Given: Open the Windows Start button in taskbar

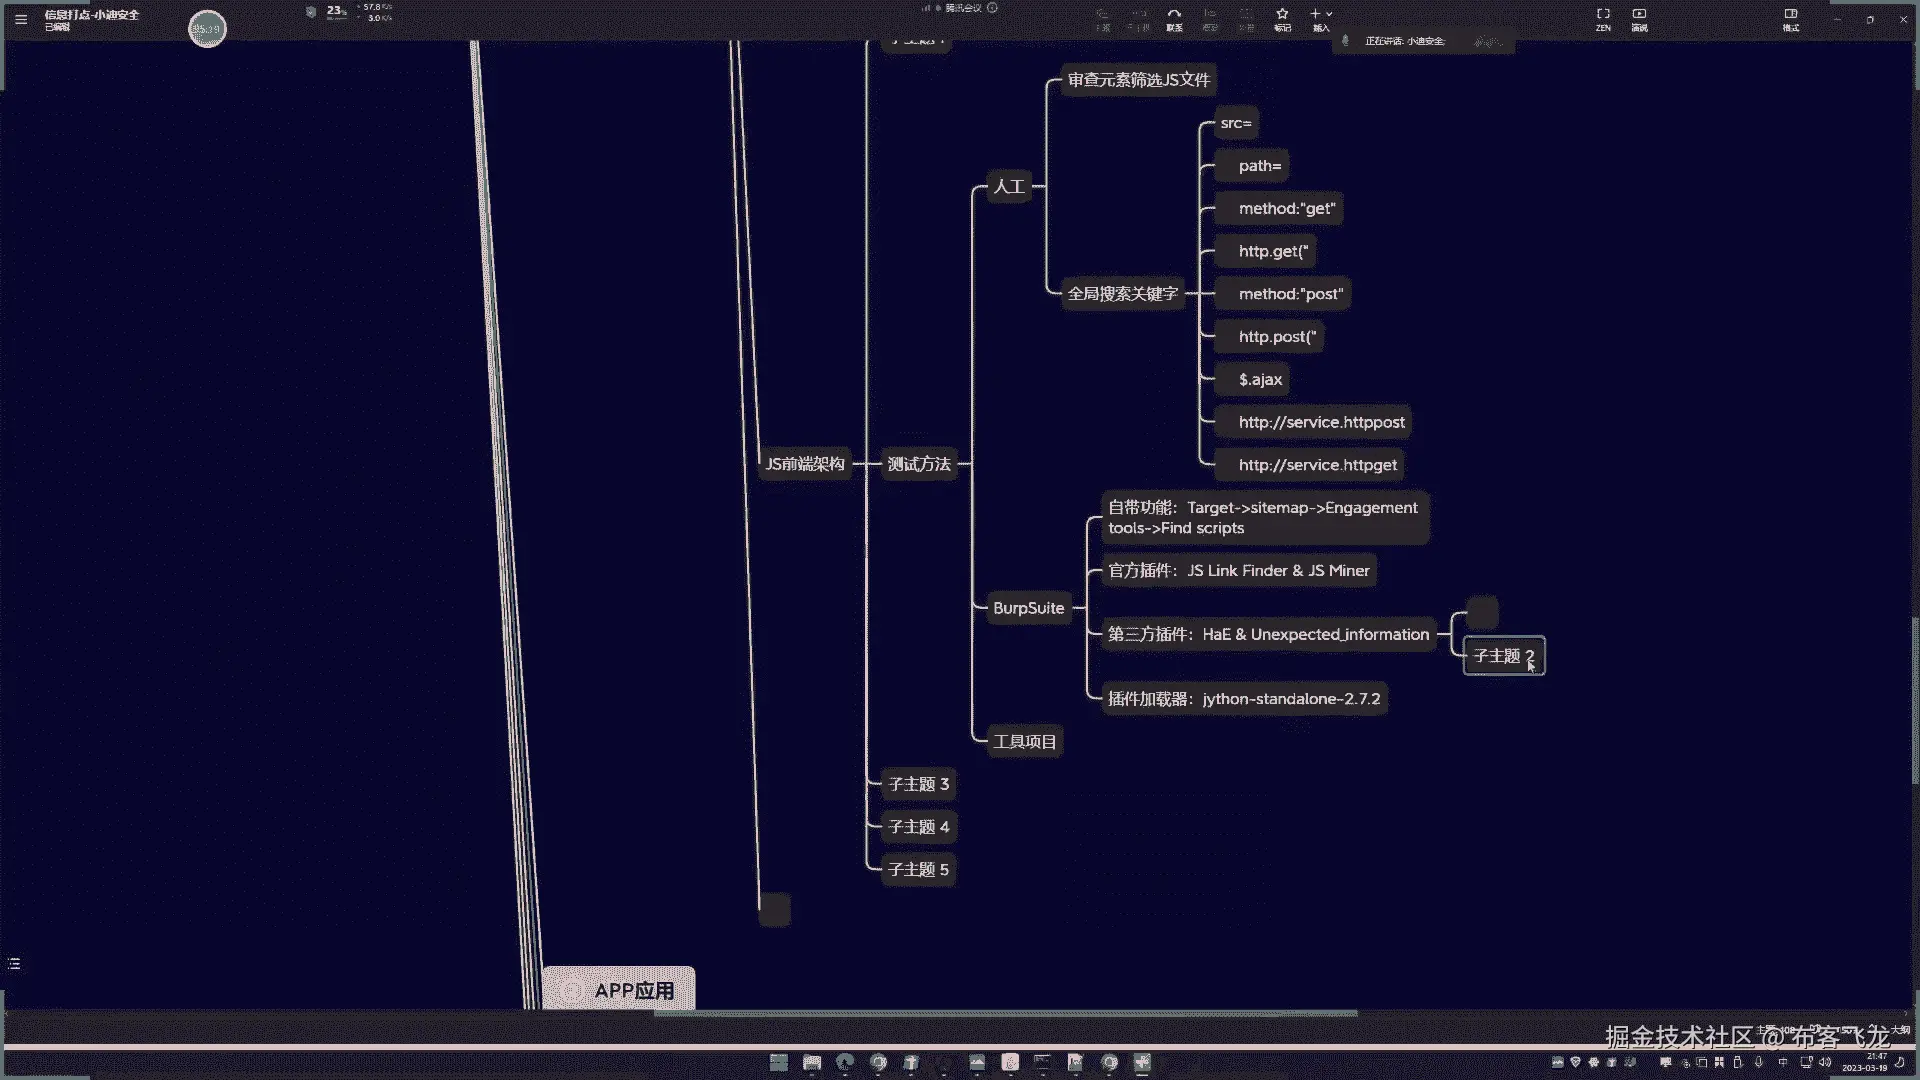Looking at the screenshot, I should coord(778,1062).
